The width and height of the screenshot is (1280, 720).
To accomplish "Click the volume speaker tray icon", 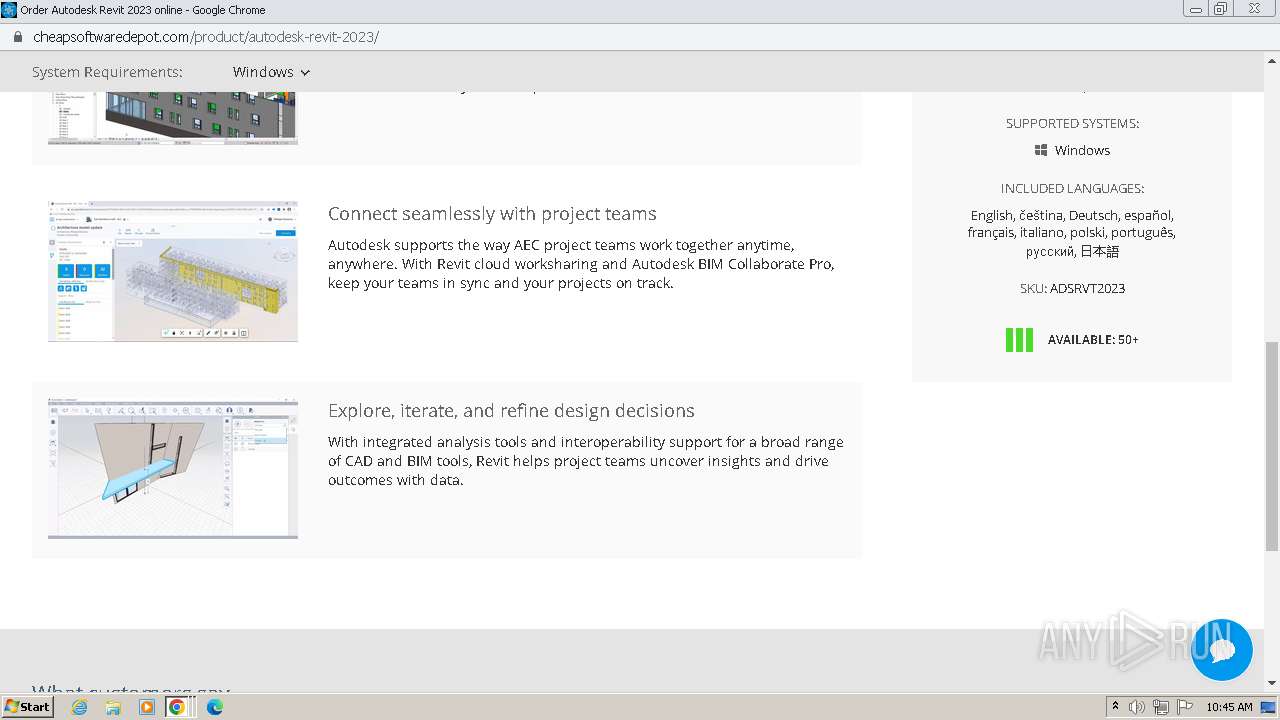I will 1136,707.
